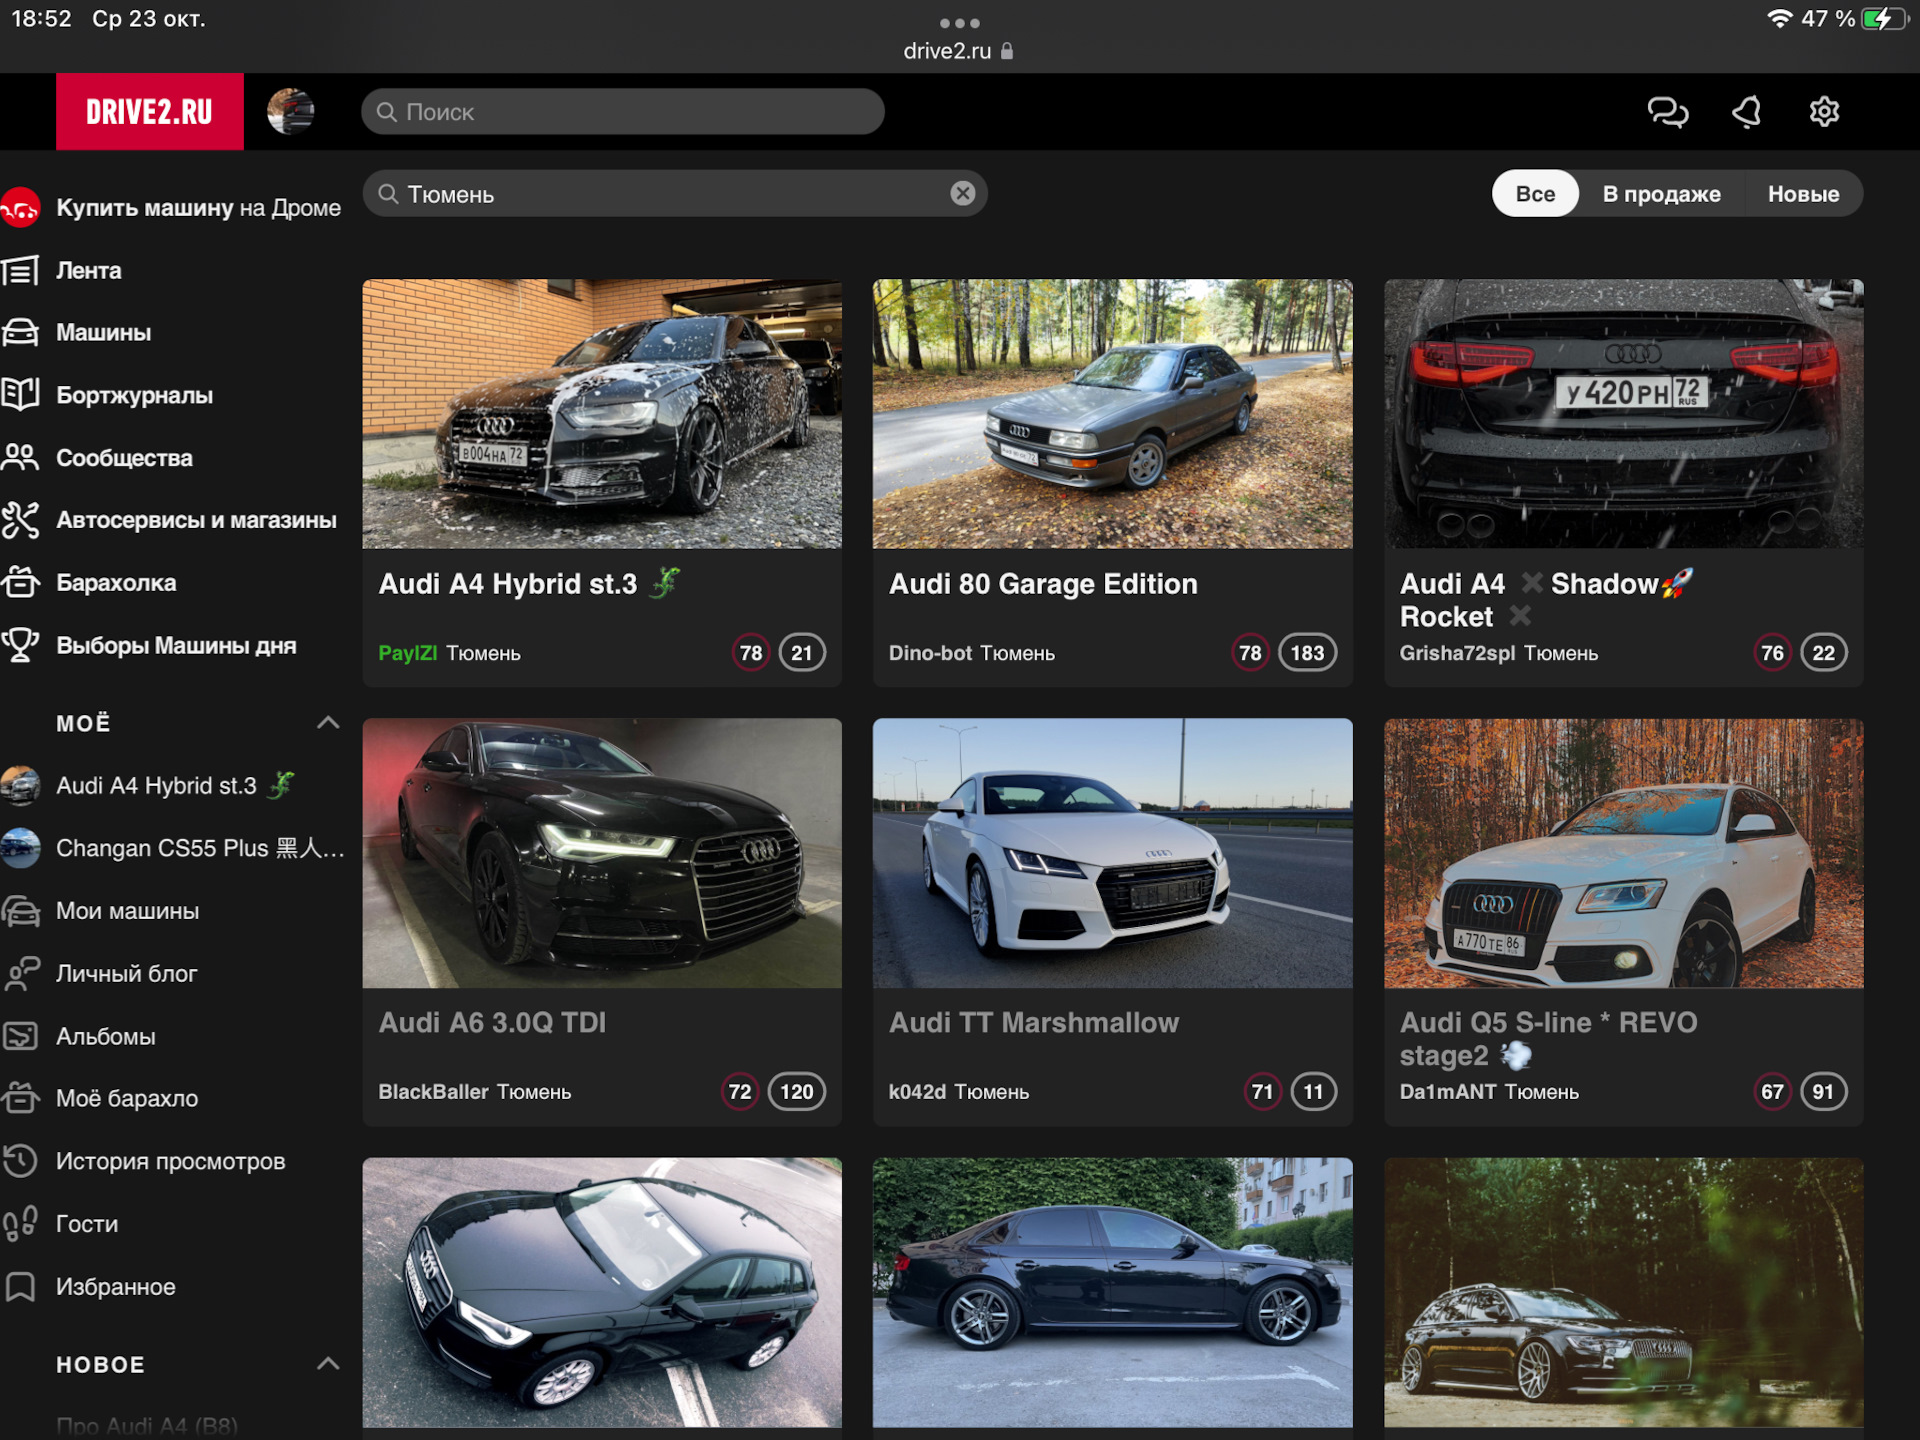Click the Моё барахло basket icon
The image size is (1920, 1440).
point(20,1098)
